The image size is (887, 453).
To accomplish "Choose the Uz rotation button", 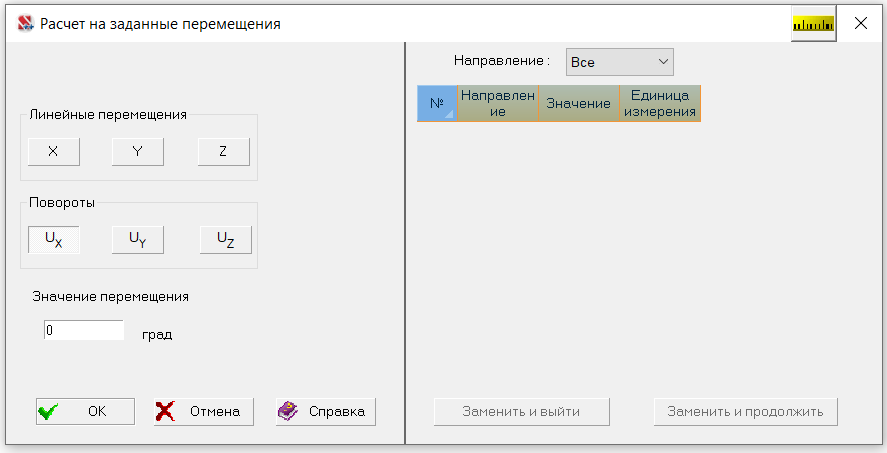I will tap(226, 240).
